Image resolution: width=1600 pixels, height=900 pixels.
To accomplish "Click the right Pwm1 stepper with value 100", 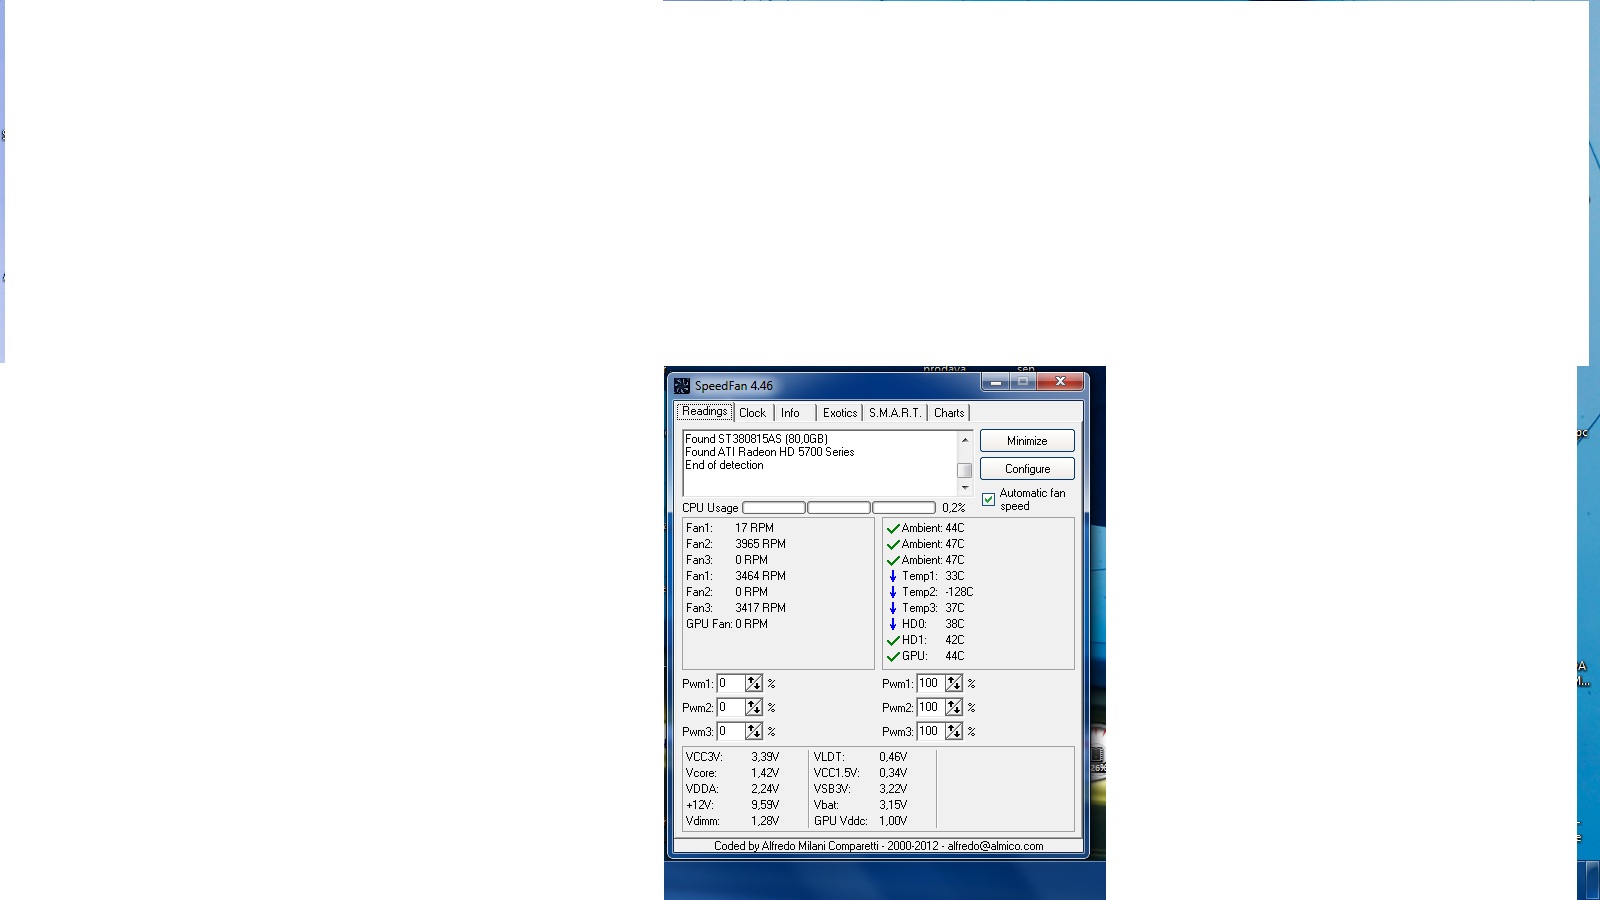I will coord(953,684).
